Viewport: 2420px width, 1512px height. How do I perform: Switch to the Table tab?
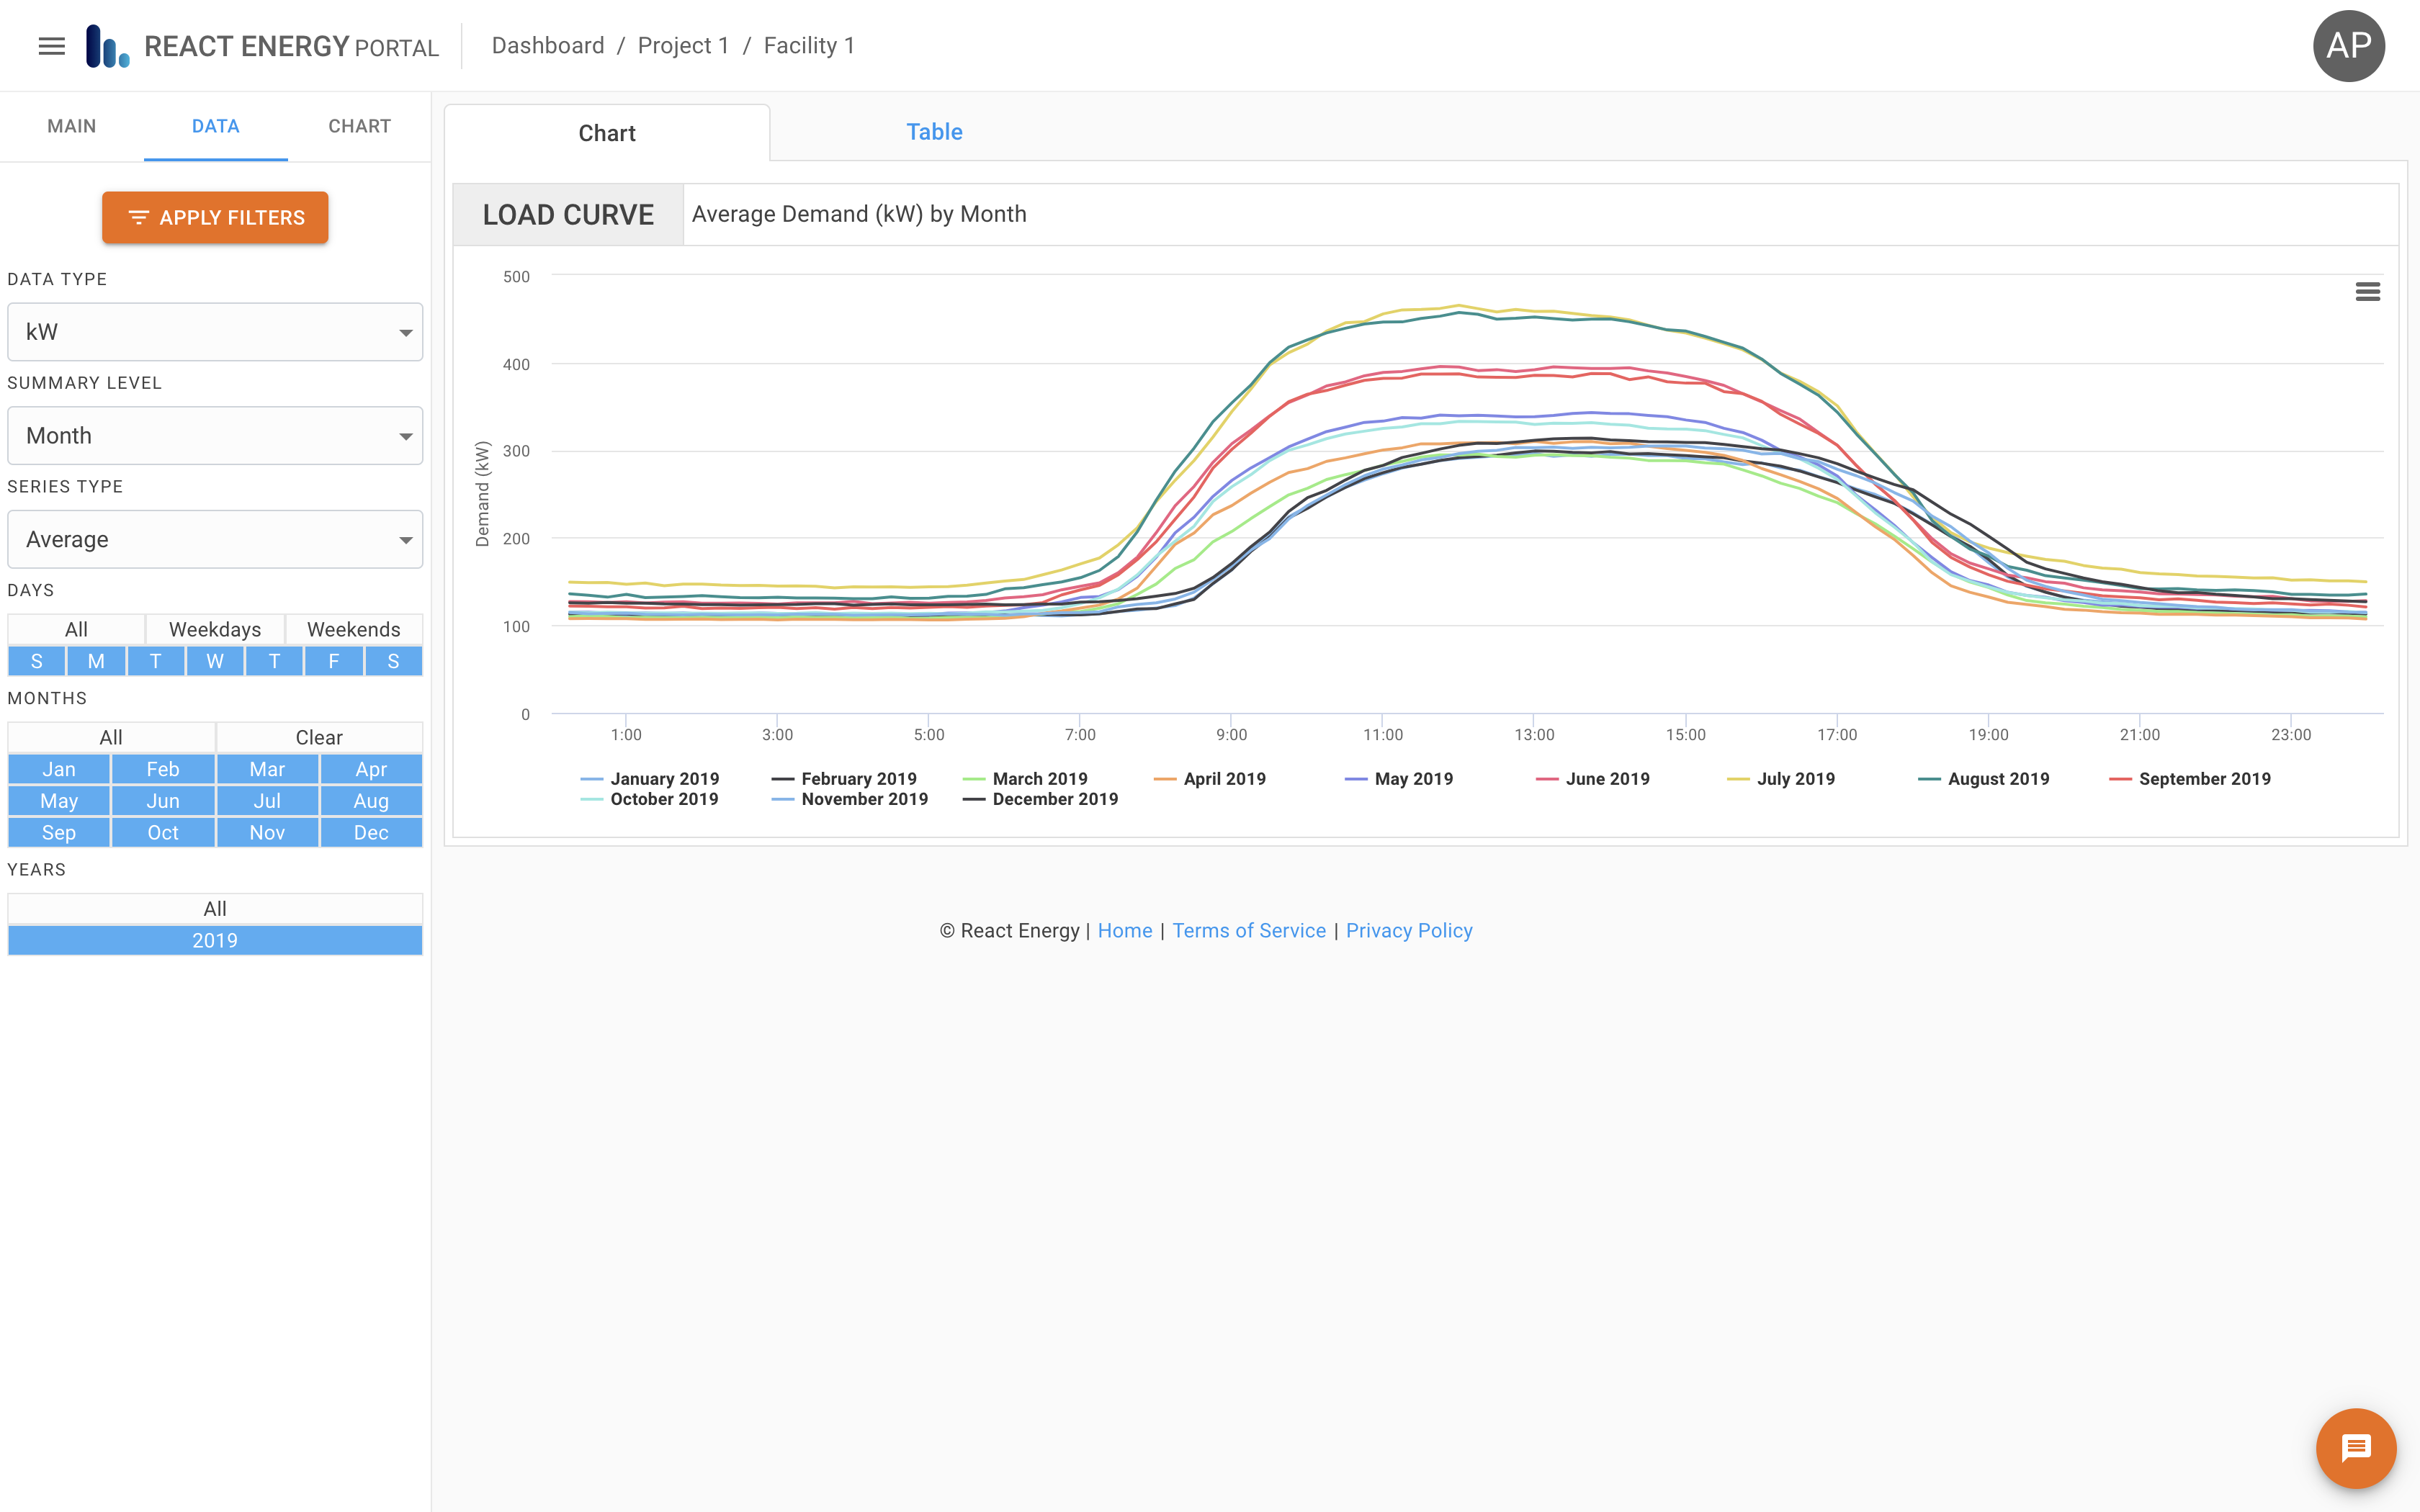click(934, 131)
